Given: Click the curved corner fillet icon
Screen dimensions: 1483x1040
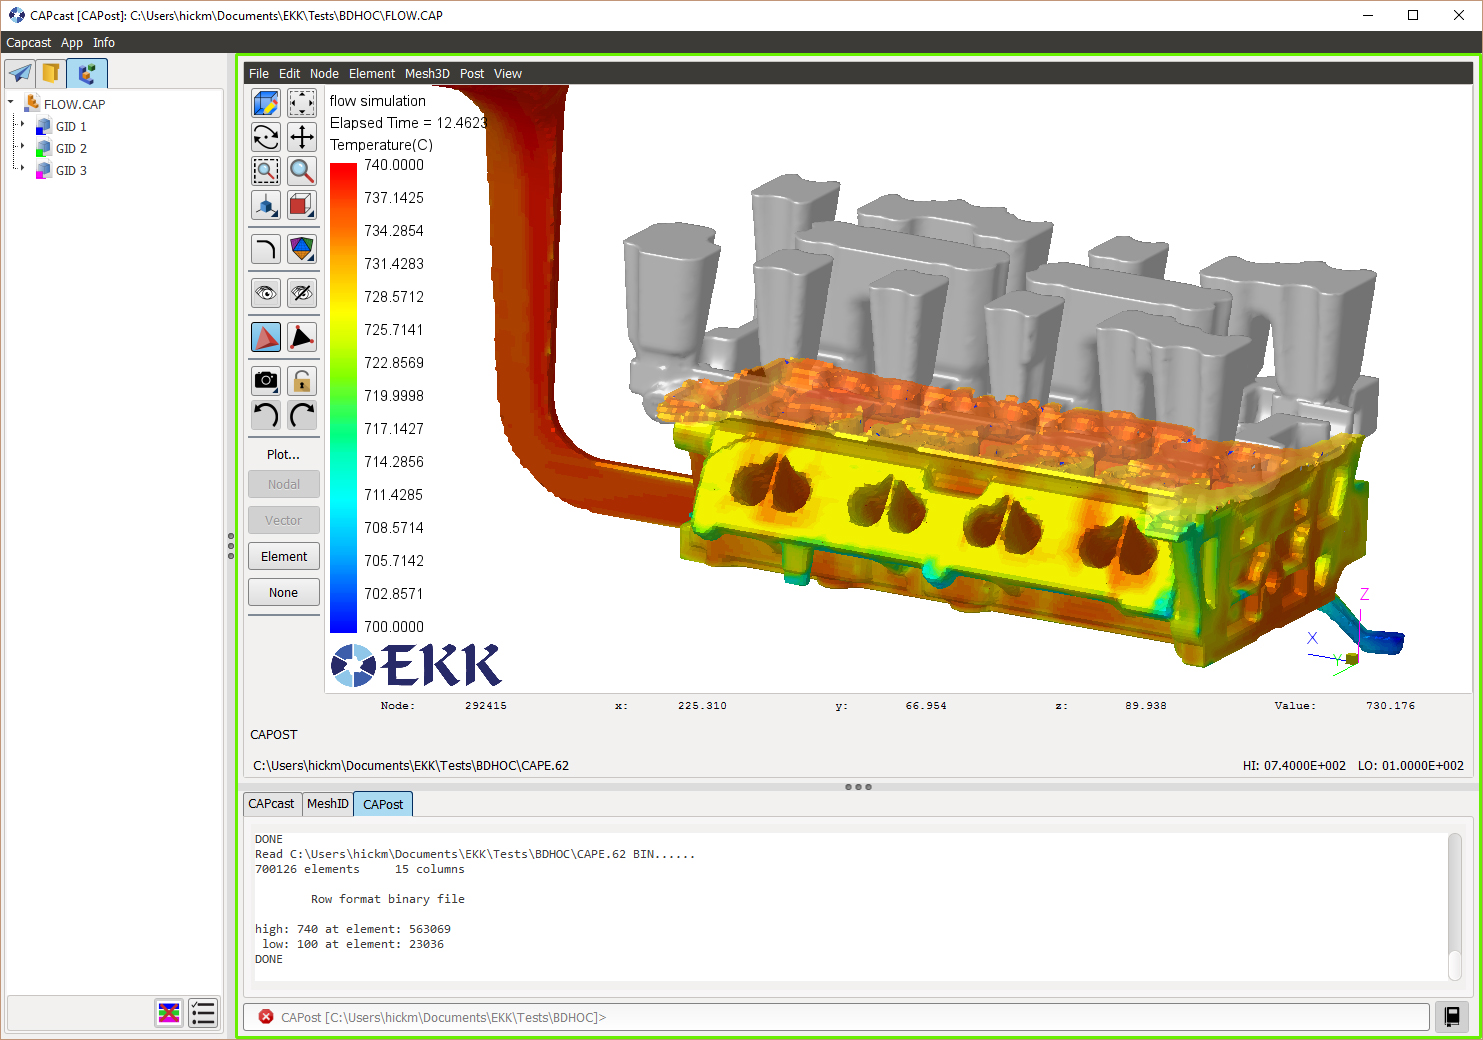Looking at the screenshot, I should point(266,249).
